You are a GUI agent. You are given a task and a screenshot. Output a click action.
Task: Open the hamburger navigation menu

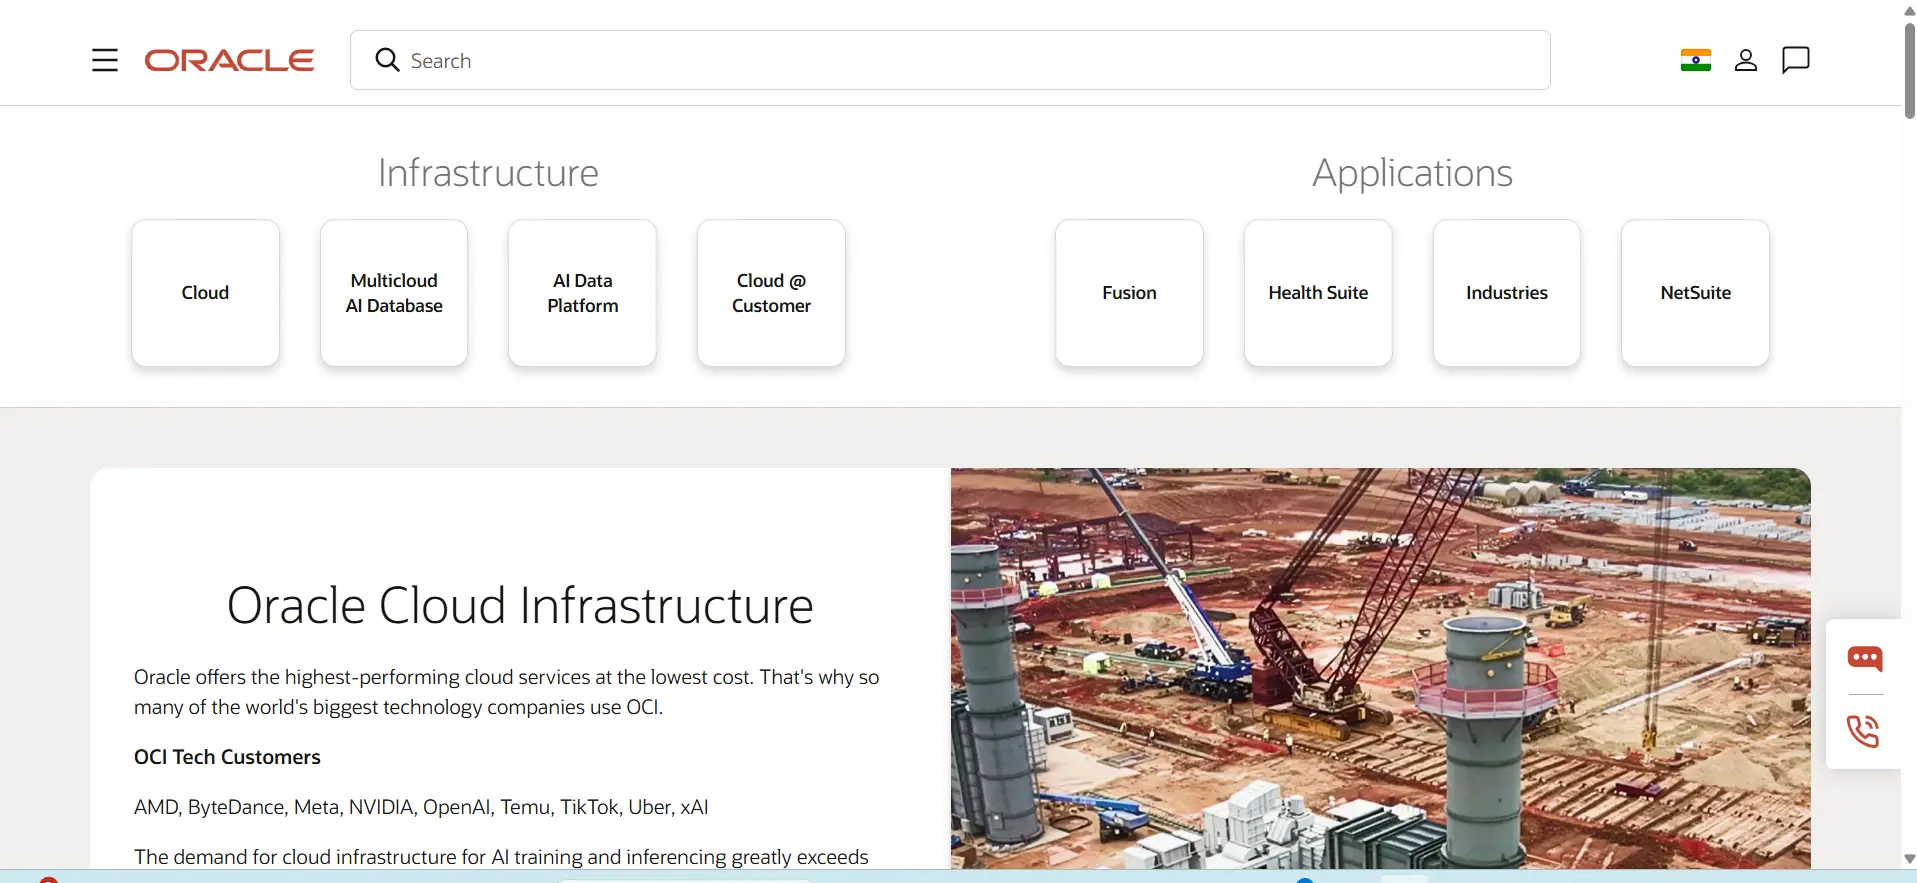click(x=105, y=60)
